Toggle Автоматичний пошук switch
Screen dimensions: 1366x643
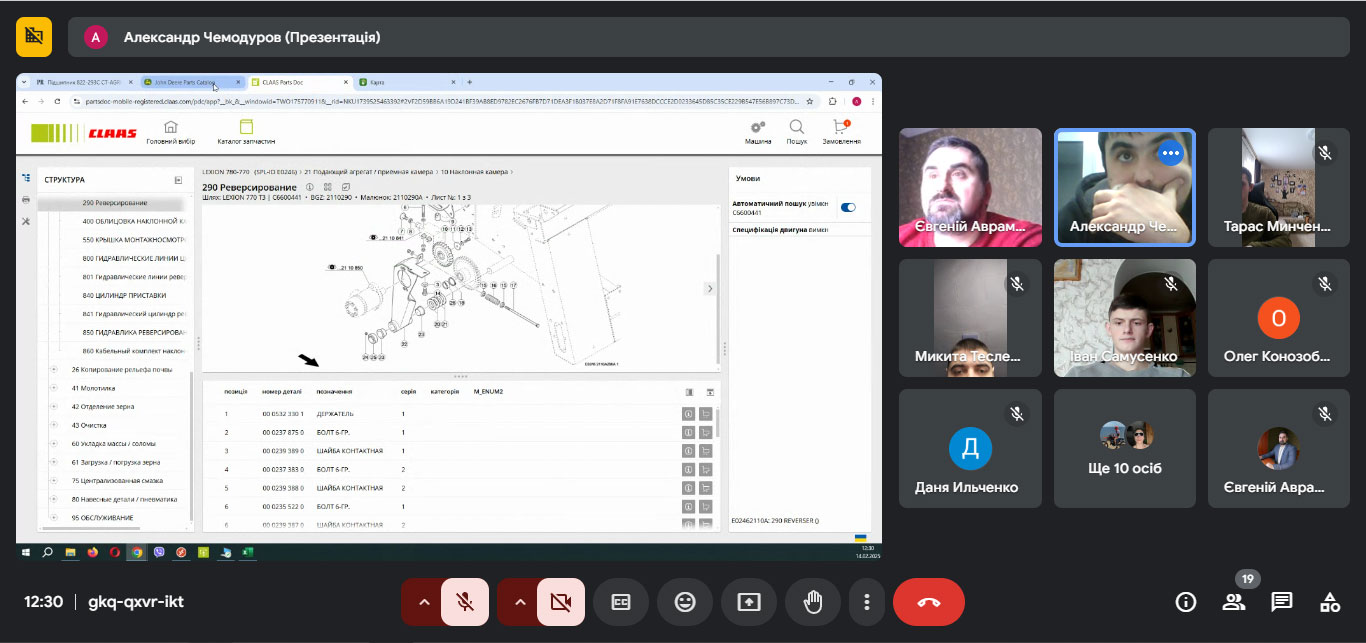(x=848, y=208)
